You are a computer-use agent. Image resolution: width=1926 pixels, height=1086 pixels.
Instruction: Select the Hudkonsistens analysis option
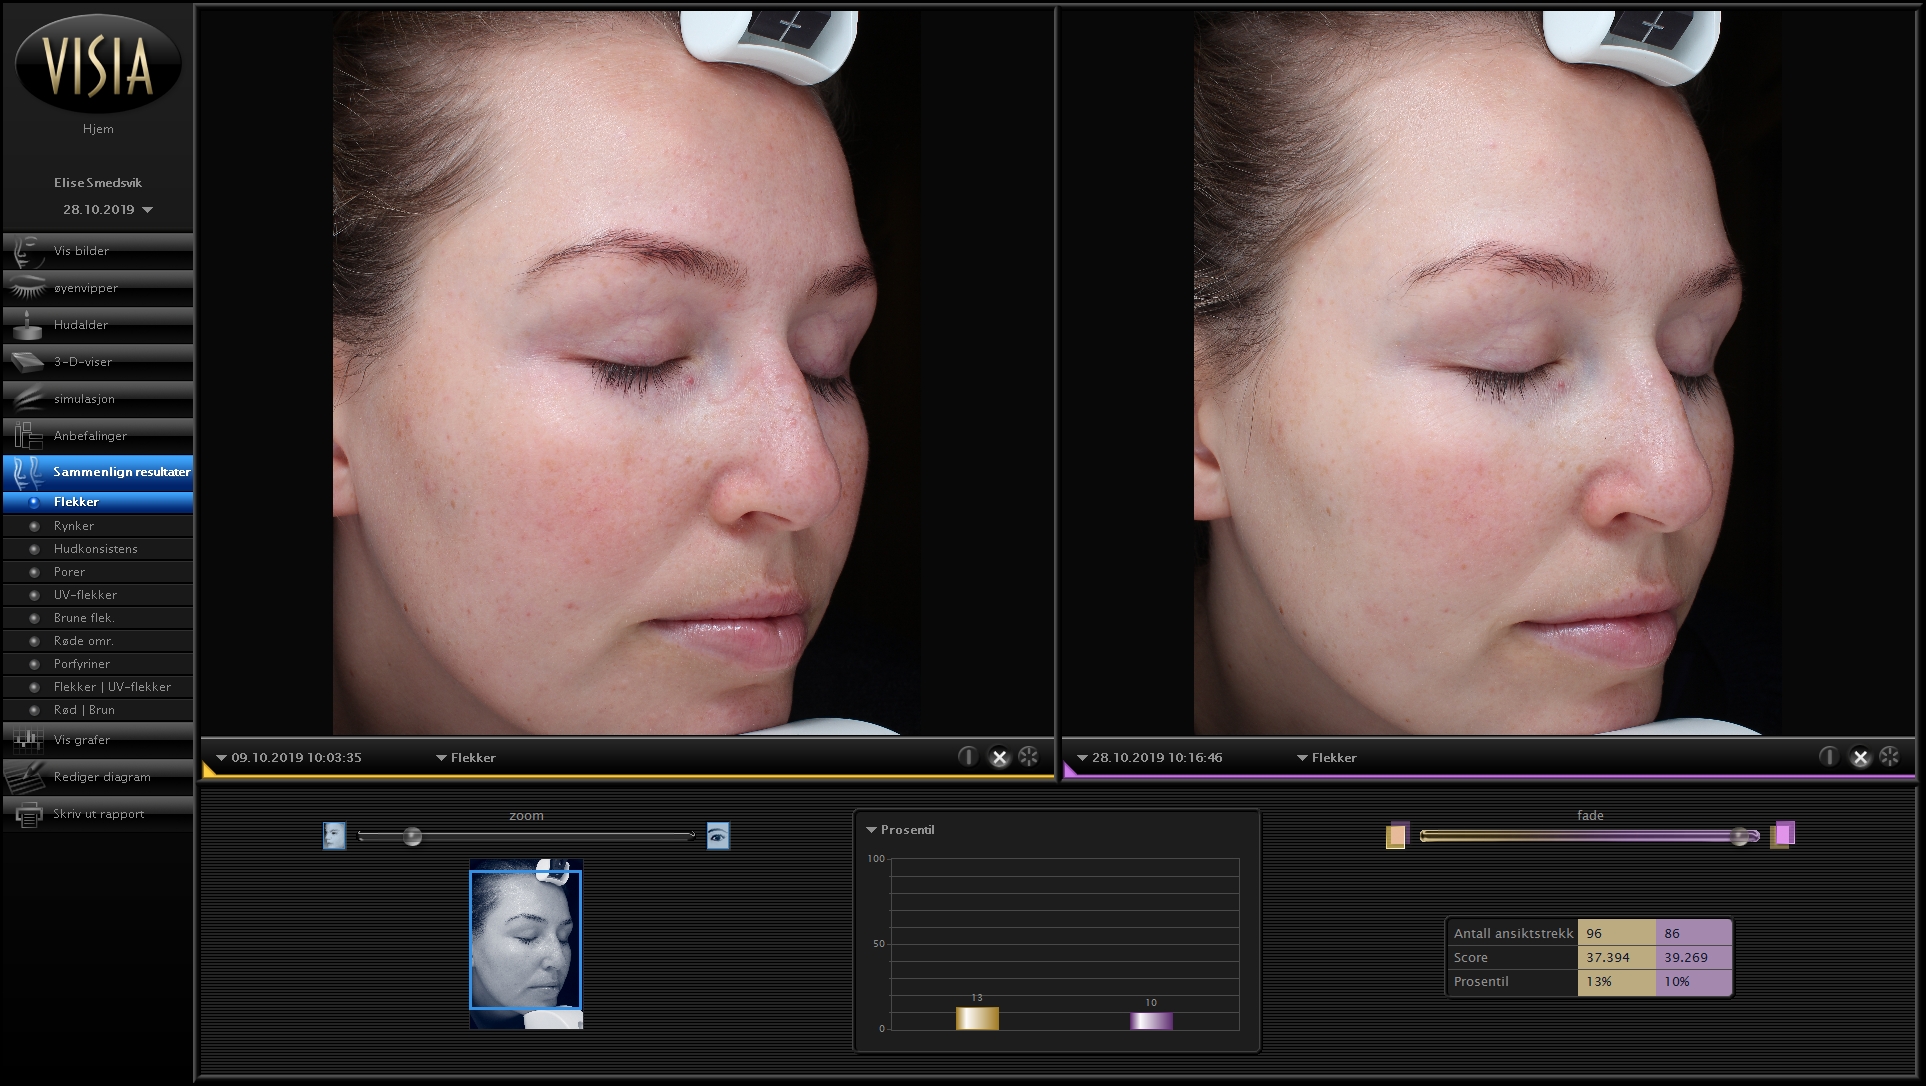coord(98,549)
